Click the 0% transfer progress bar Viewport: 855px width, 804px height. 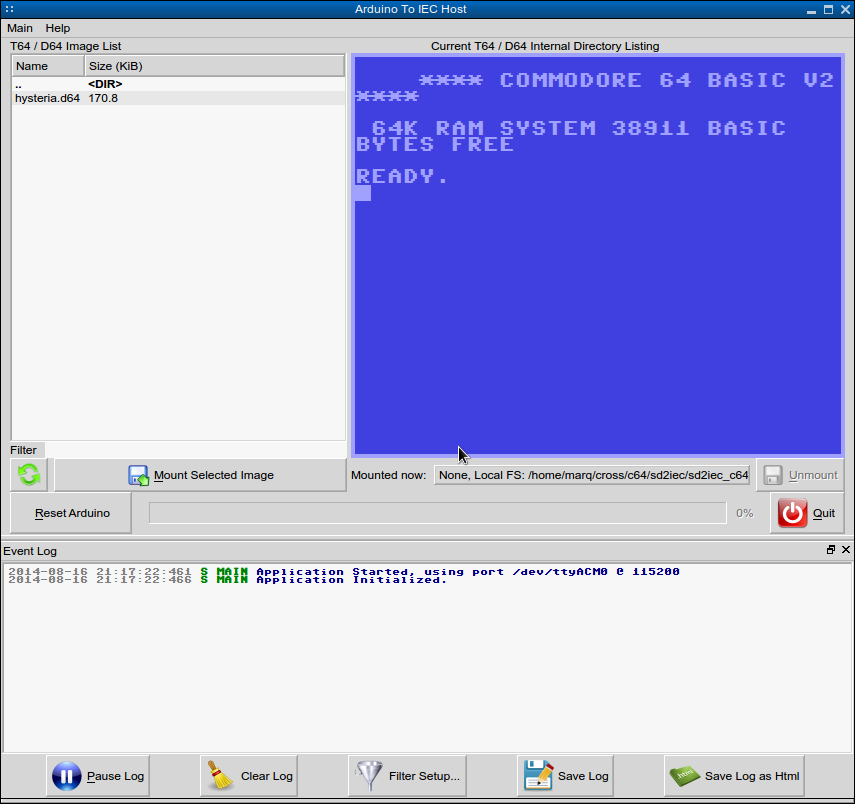438,513
